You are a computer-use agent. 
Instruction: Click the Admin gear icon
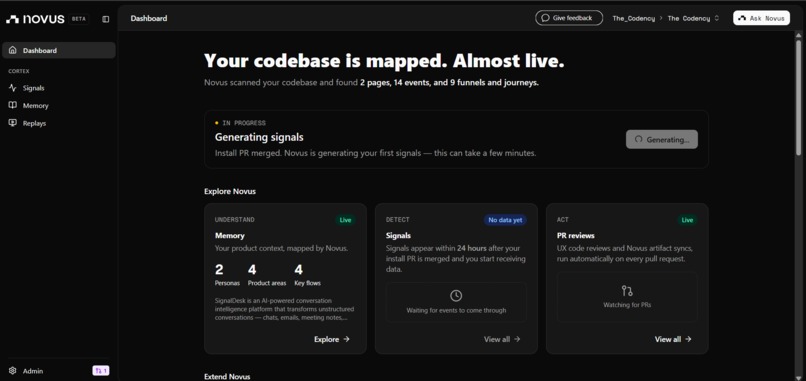coord(13,371)
